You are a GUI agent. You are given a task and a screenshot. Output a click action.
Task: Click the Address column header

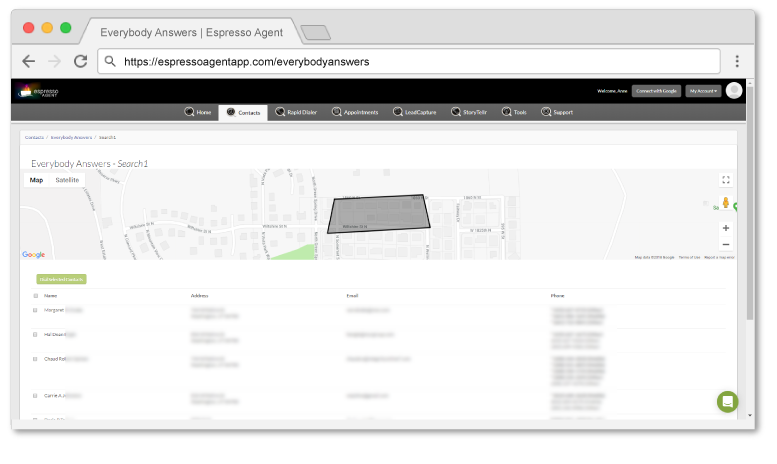[200, 296]
